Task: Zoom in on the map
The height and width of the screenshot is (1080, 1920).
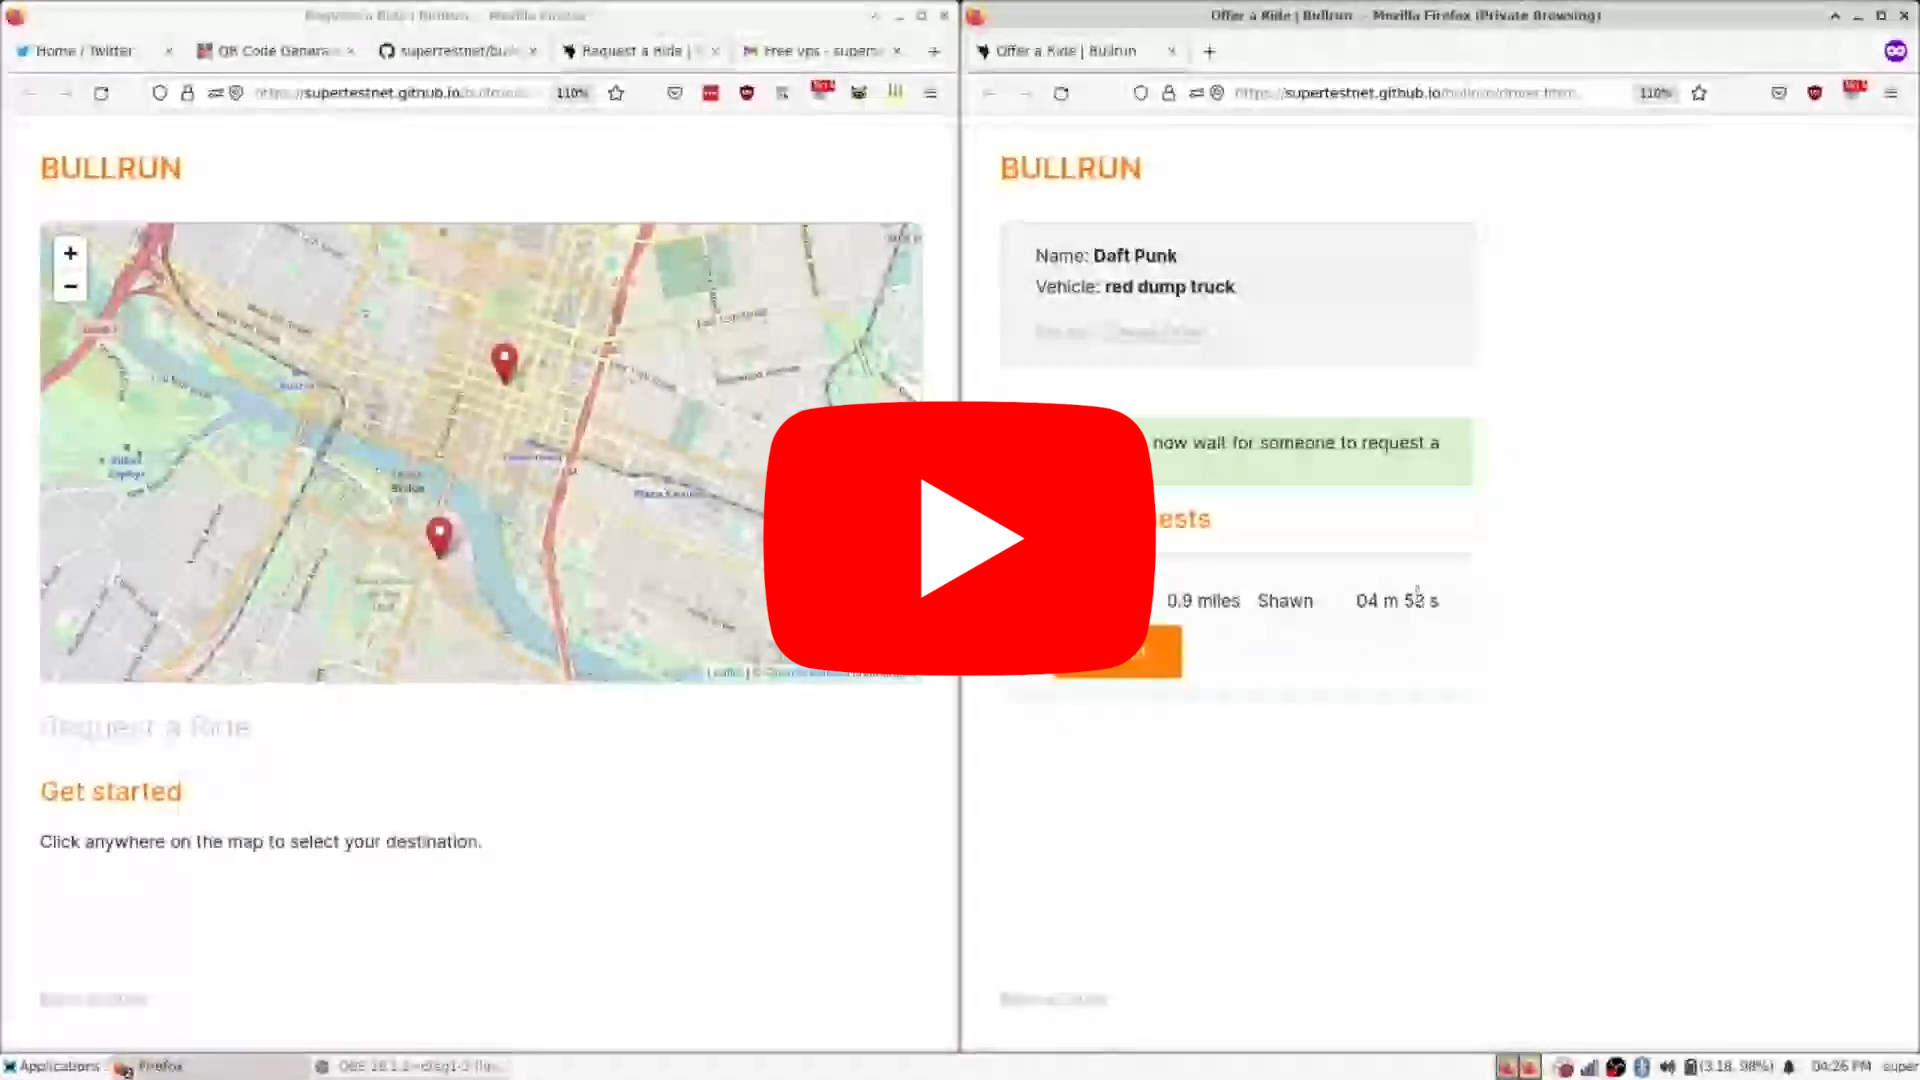Action: (x=70, y=253)
